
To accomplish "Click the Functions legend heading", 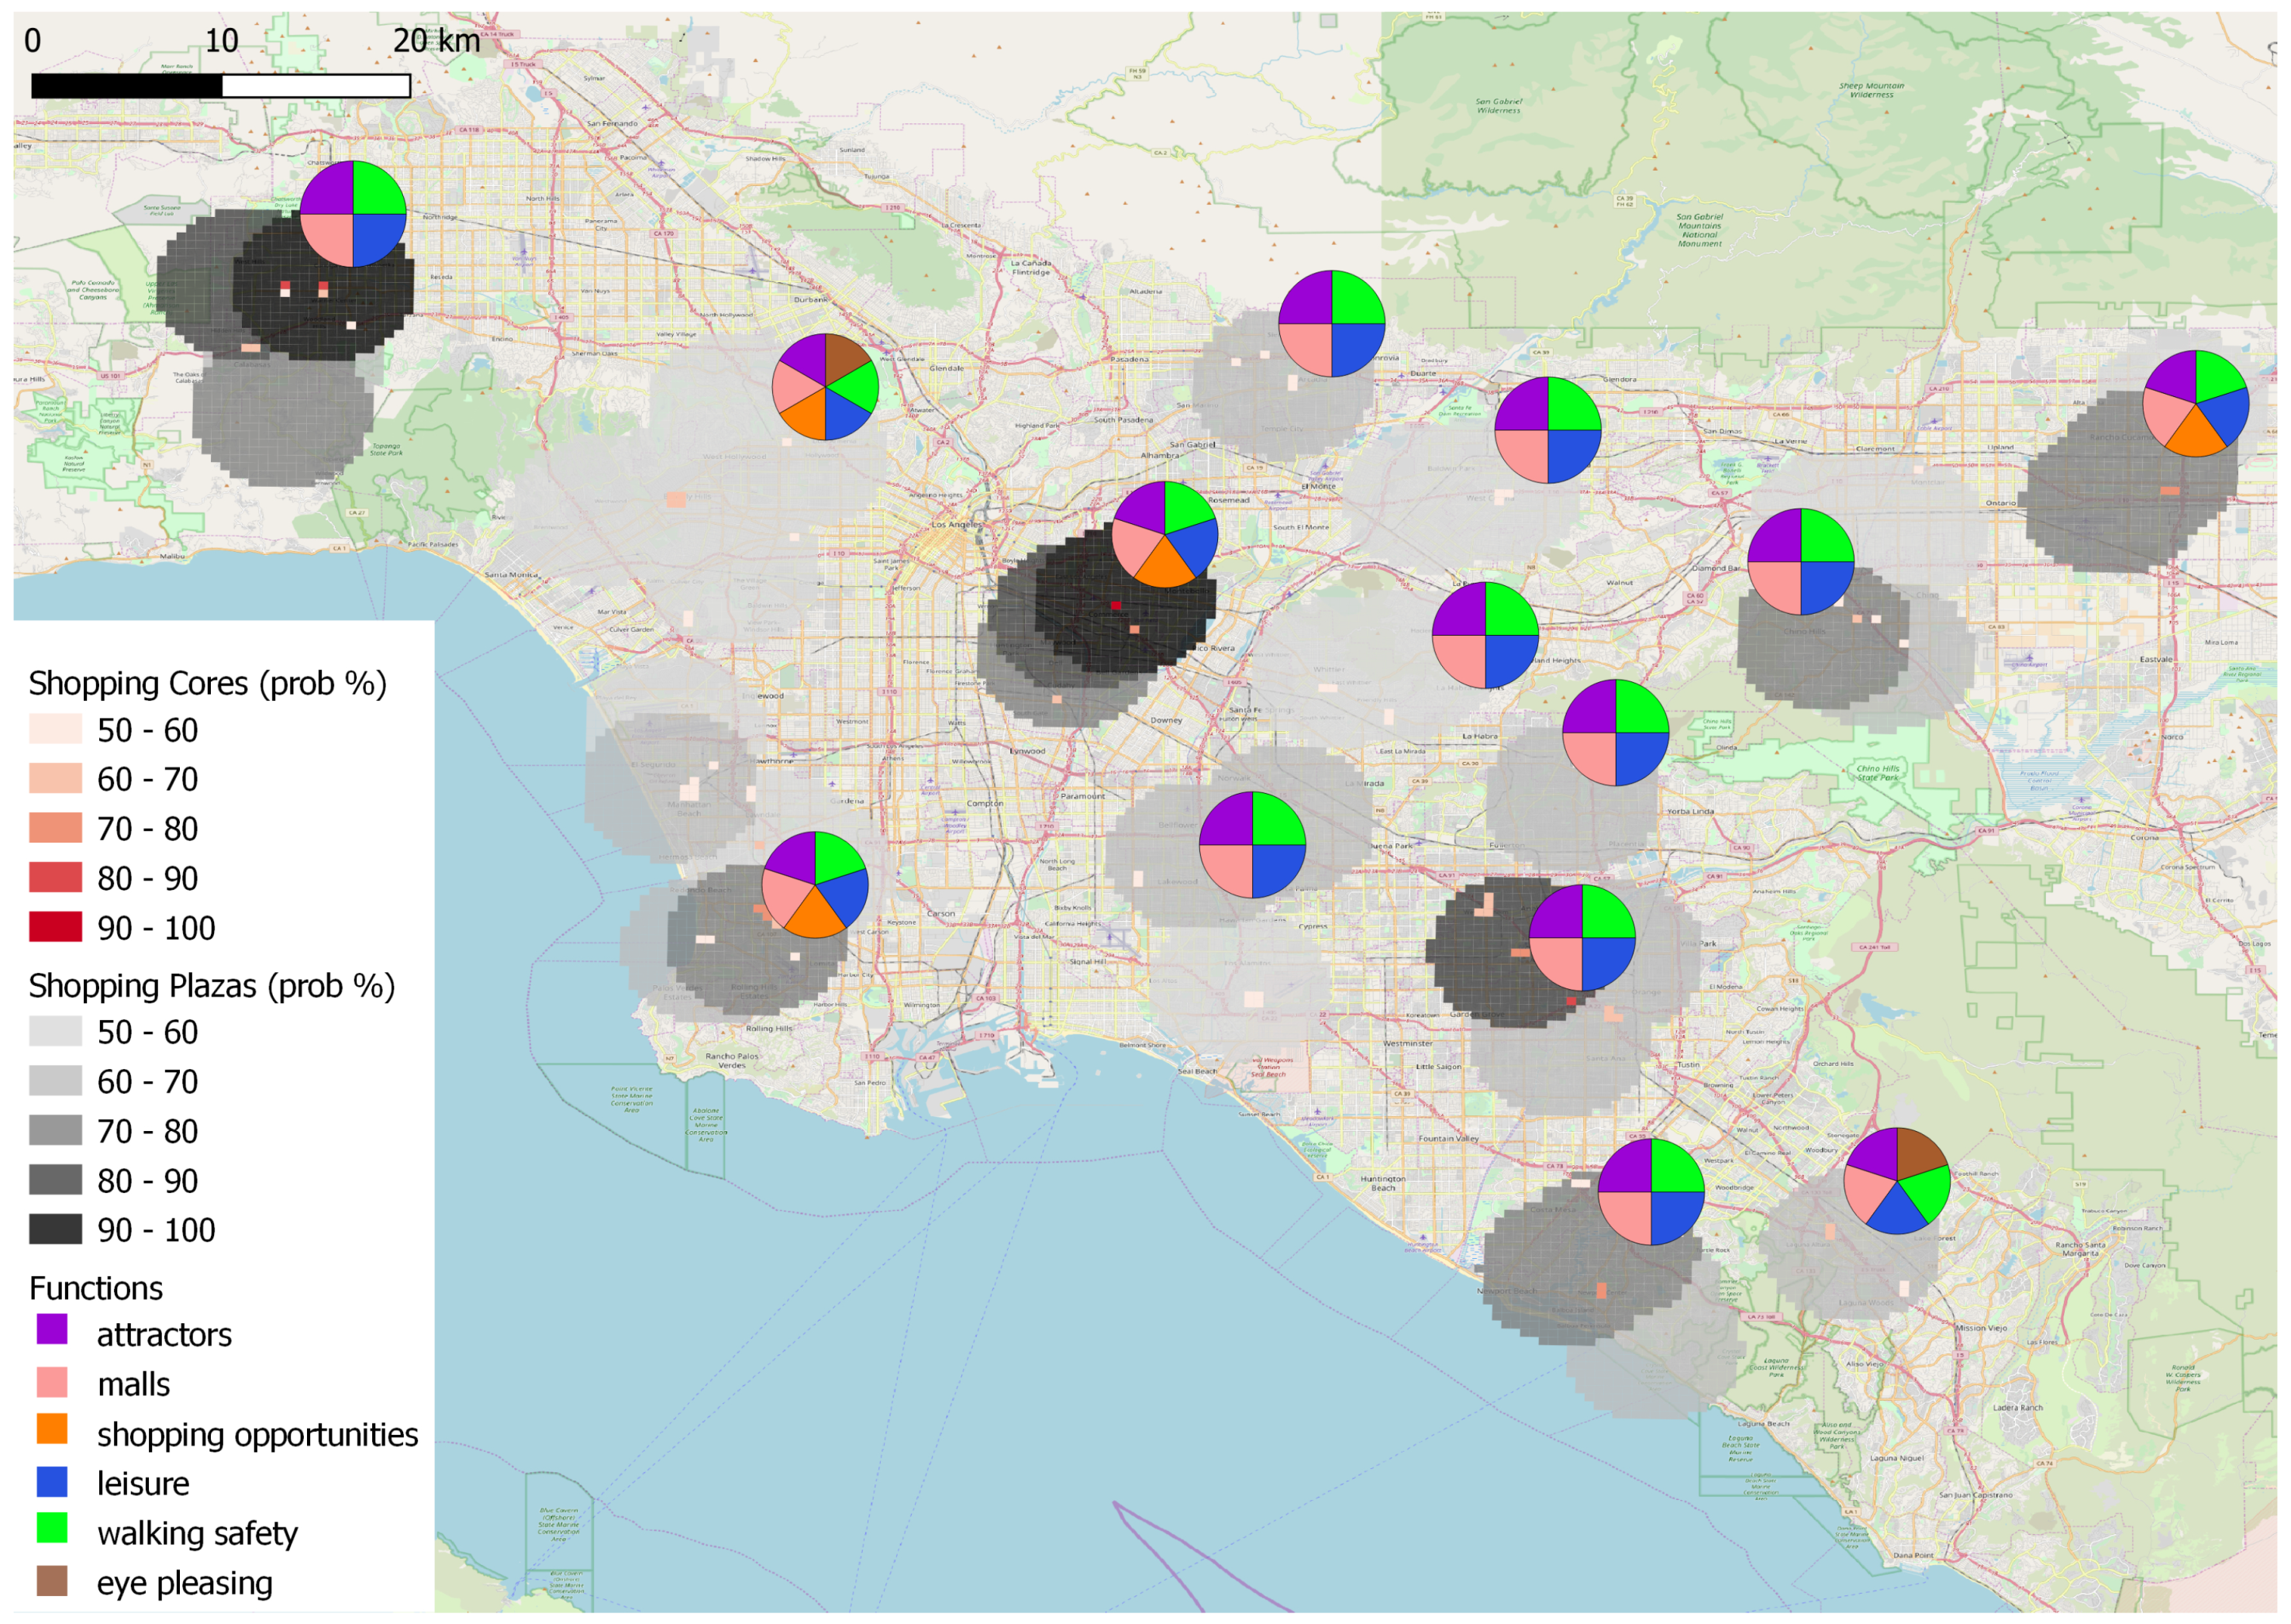I will point(96,1288).
